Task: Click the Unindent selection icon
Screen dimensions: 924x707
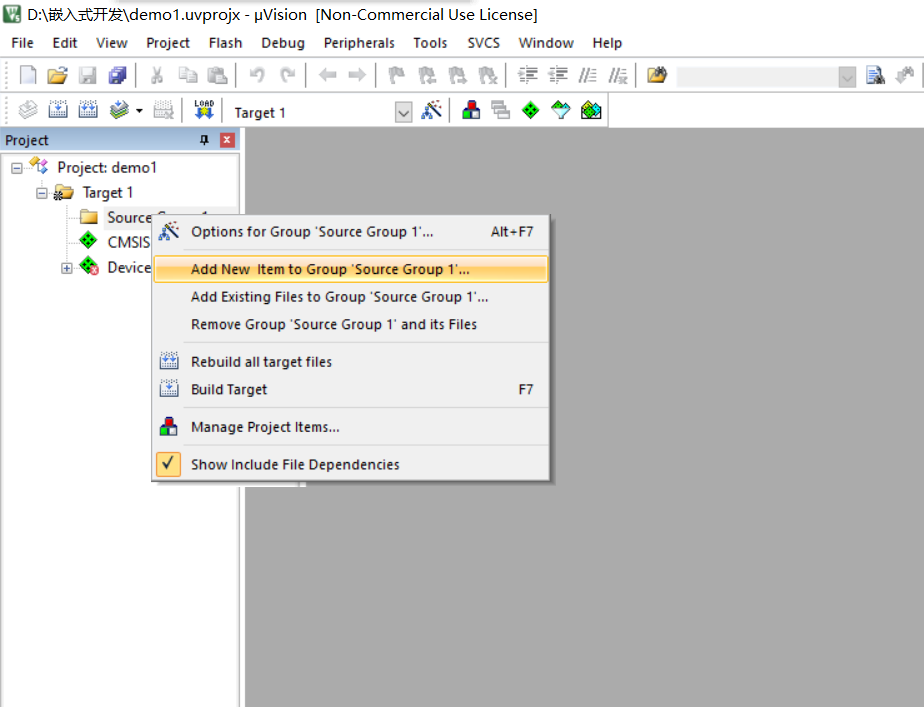Action: coord(557,75)
